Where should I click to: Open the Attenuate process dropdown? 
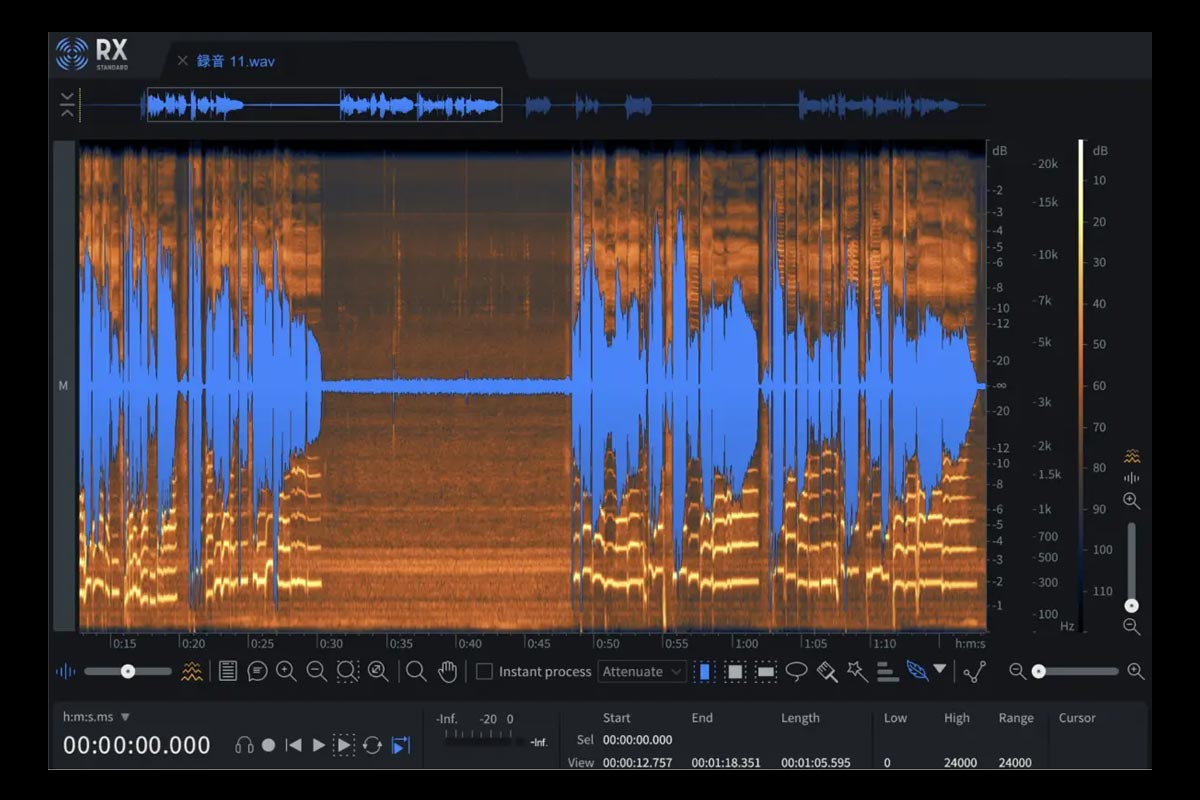point(641,672)
